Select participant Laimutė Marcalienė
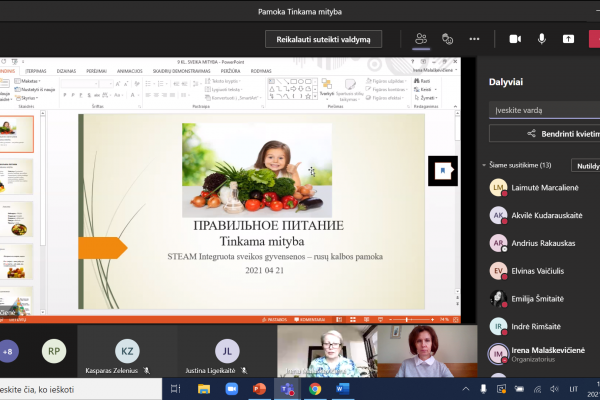The width and height of the screenshot is (600, 400). tap(545, 188)
